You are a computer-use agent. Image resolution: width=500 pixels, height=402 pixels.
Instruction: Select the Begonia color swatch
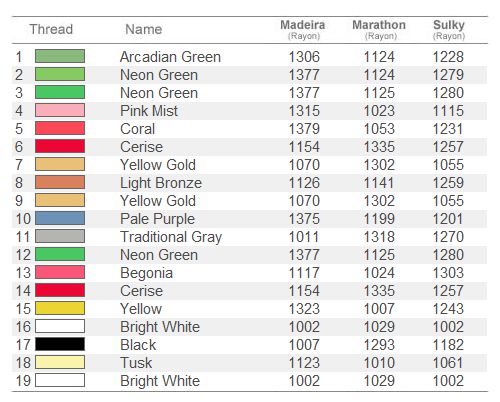[60, 272]
